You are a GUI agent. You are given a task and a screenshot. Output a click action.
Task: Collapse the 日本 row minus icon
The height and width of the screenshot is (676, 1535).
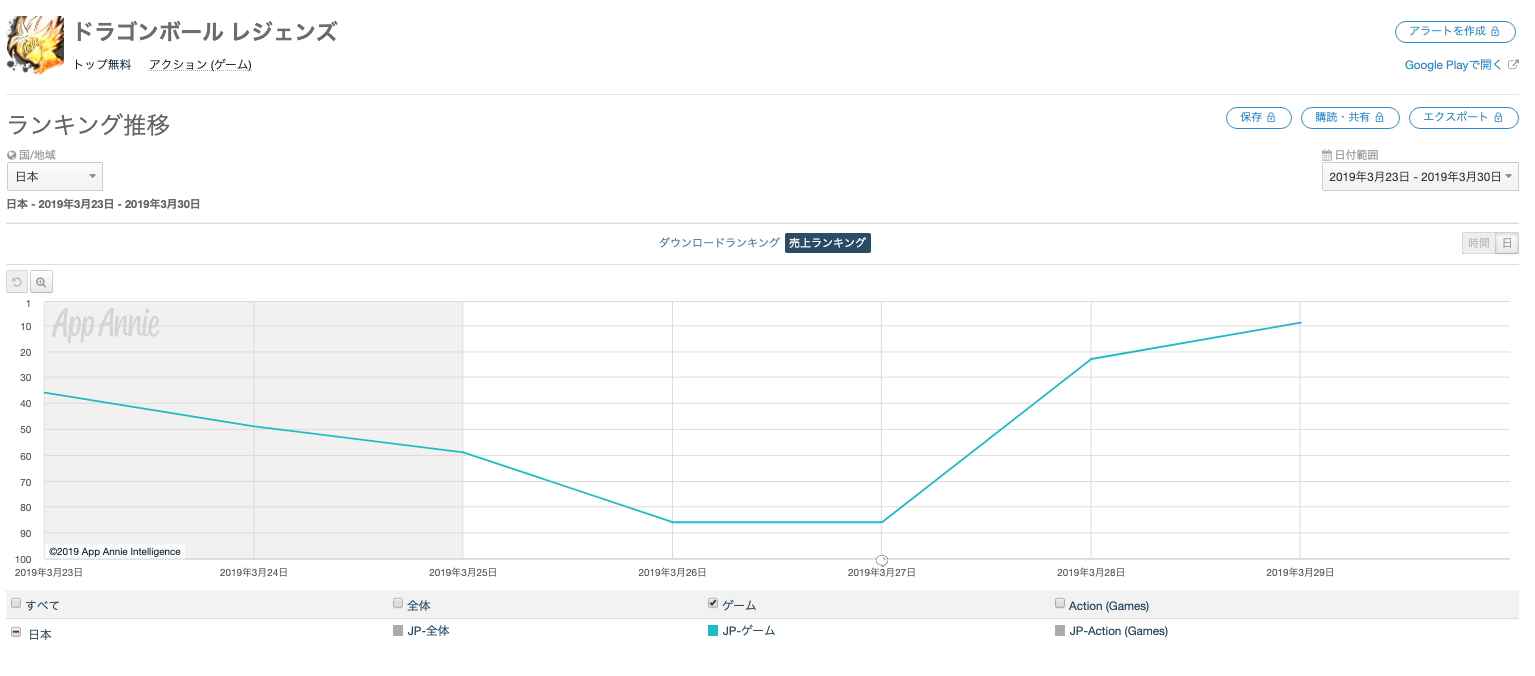(15, 633)
